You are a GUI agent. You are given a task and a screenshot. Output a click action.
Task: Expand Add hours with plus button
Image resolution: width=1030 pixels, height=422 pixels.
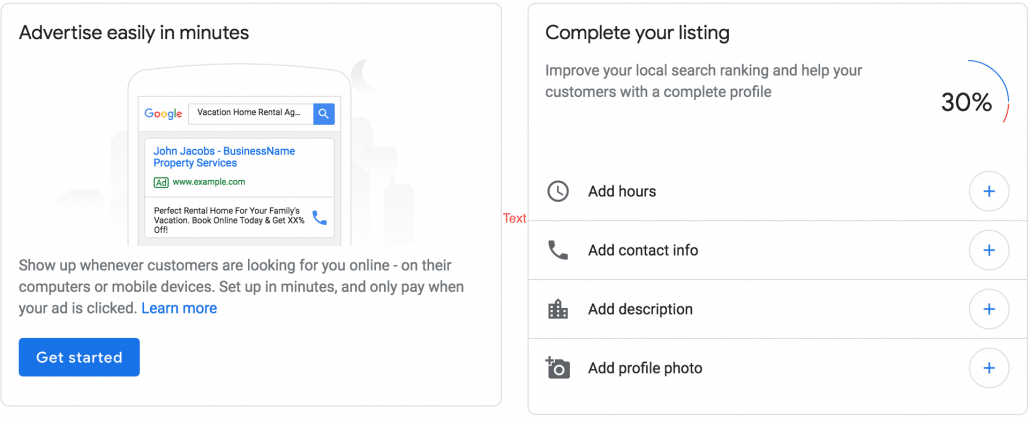coord(989,191)
